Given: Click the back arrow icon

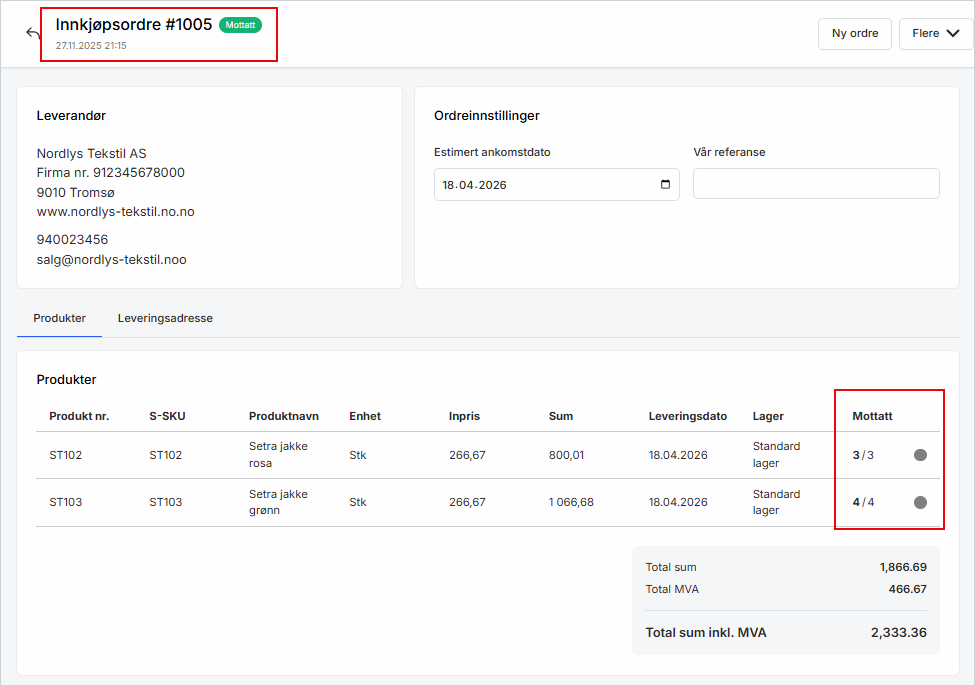Looking at the screenshot, I should (33, 33).
